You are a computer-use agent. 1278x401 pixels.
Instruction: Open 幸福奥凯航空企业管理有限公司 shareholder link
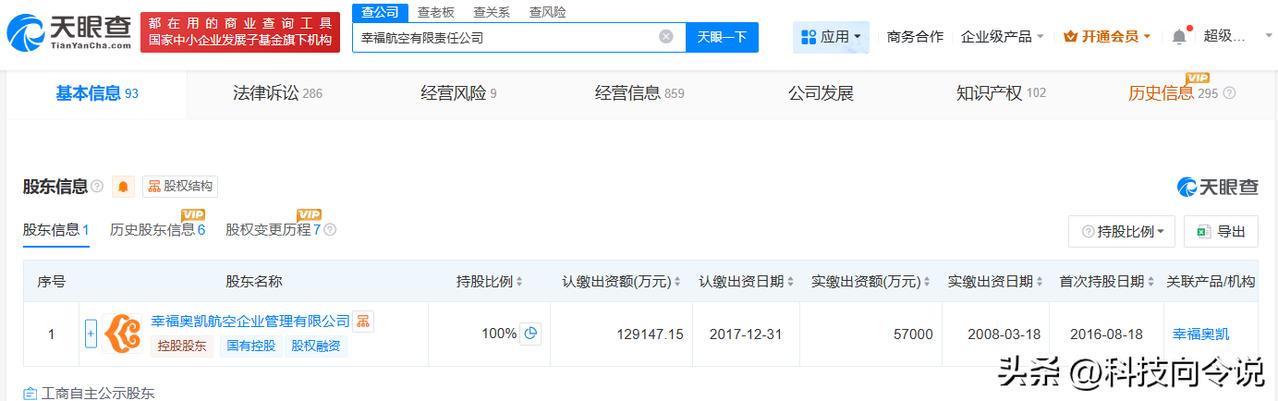(x=250, y=321)
